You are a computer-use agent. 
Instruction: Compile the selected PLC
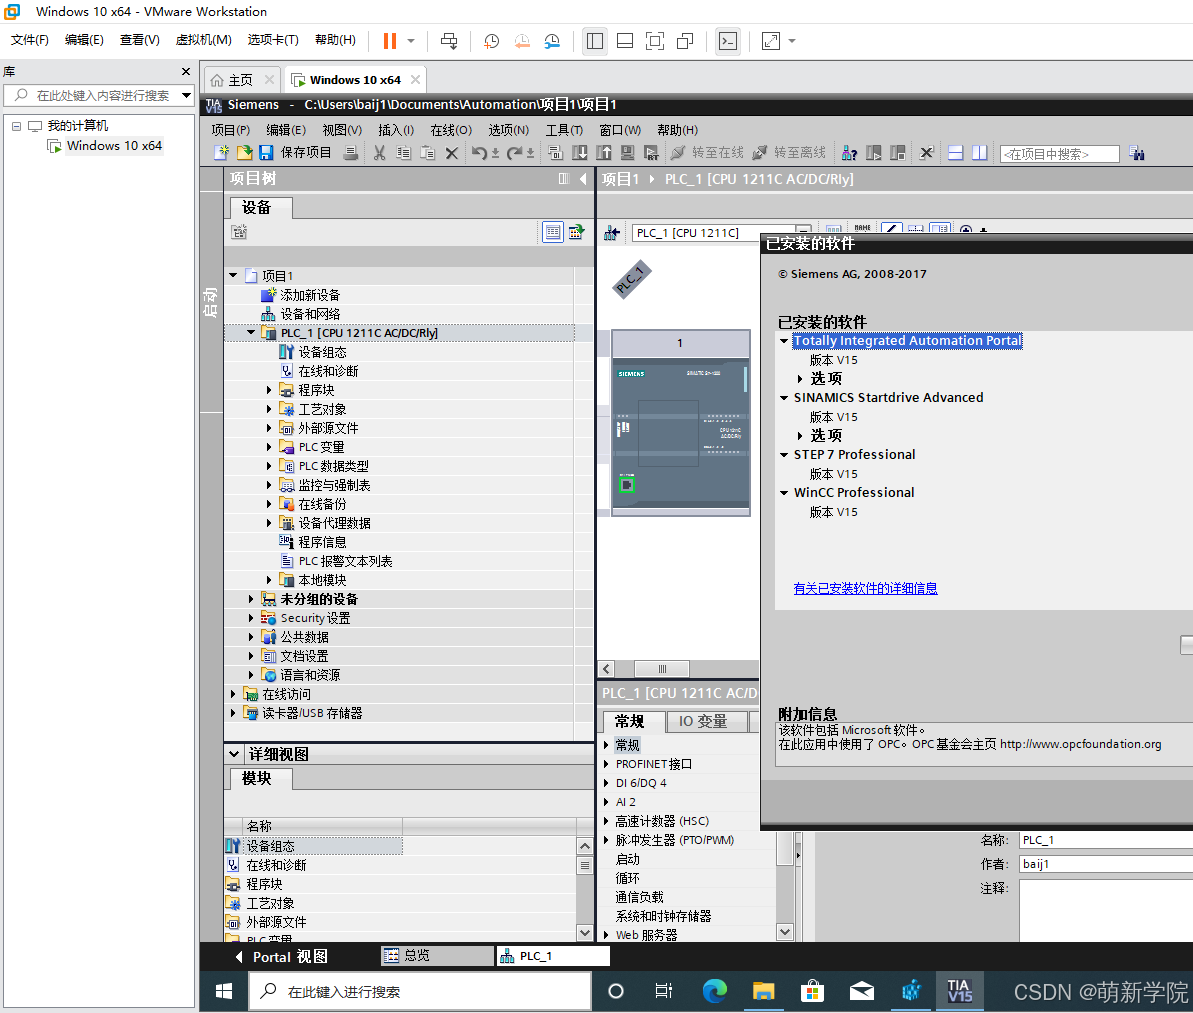click(555, 153)
